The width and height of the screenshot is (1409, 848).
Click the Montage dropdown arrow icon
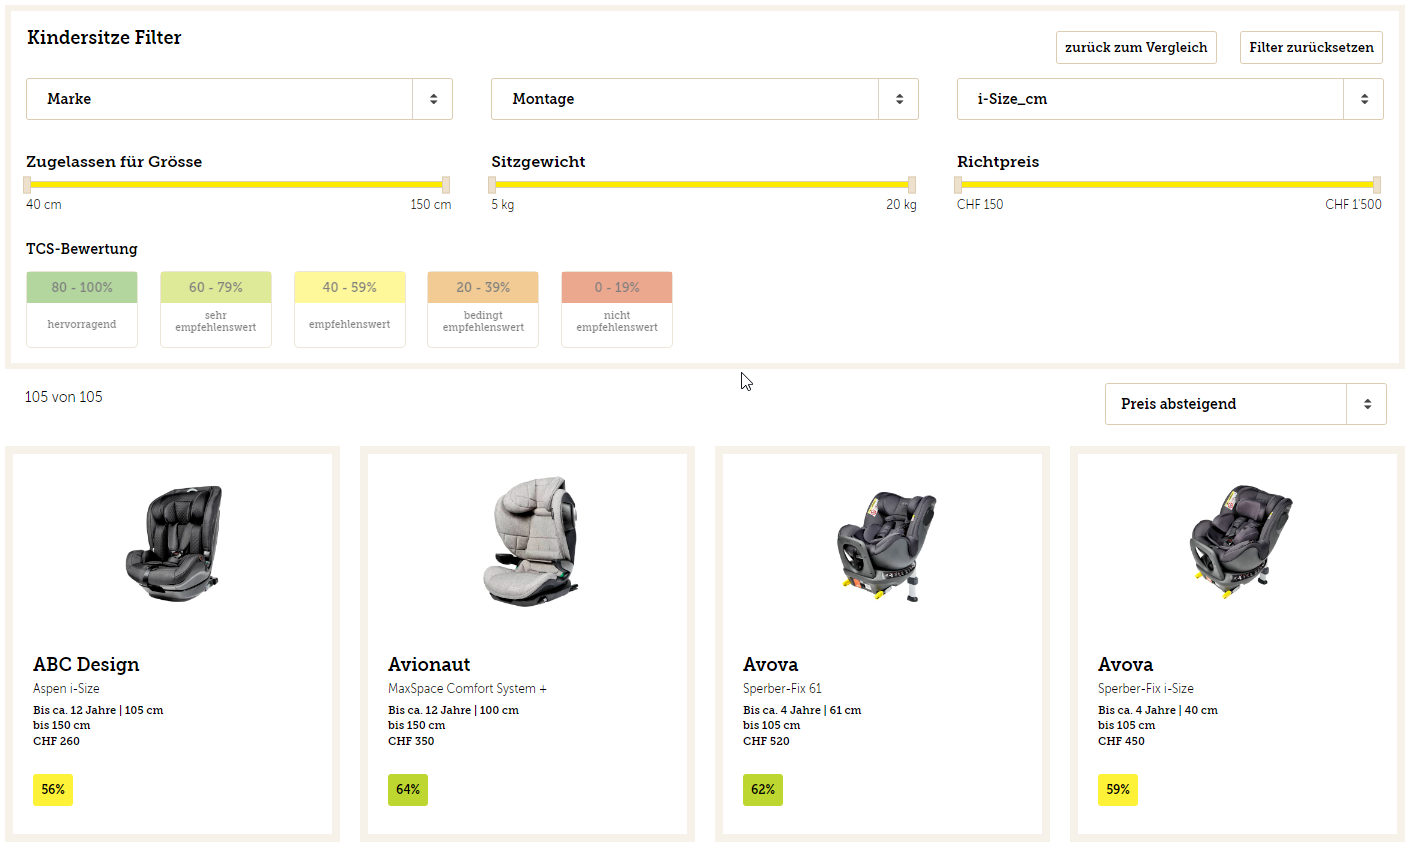coord(899,99)
